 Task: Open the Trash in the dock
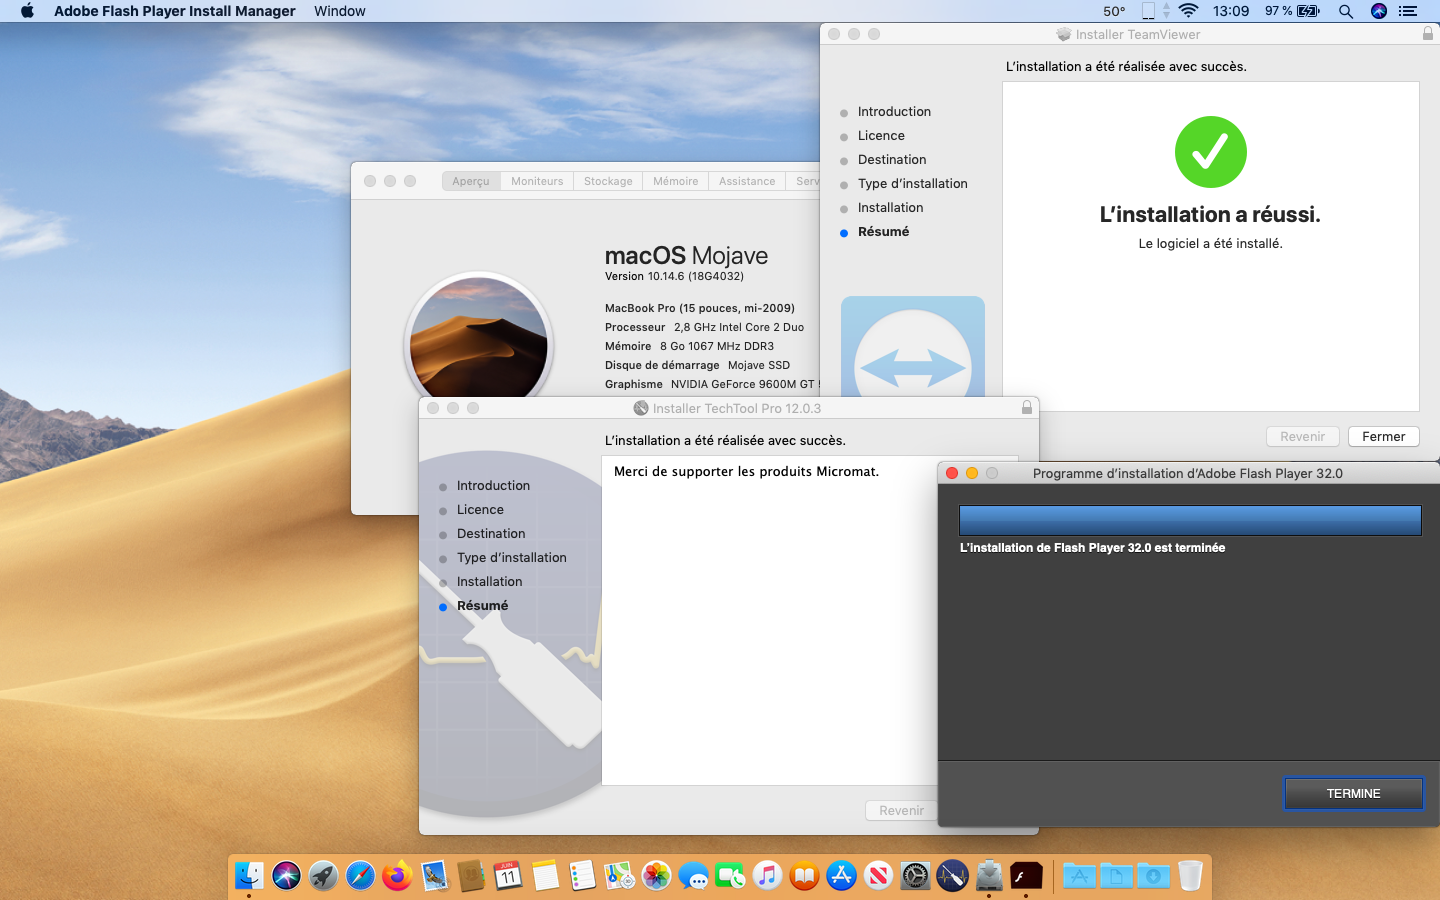1190,876
